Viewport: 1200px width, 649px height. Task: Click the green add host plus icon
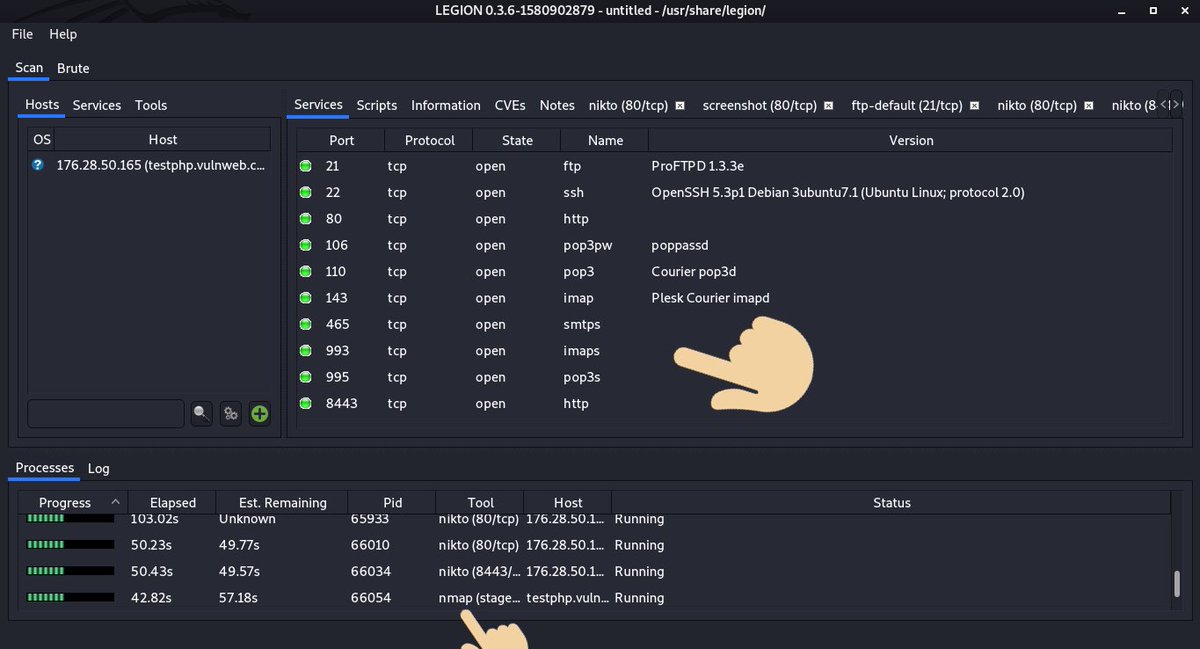260,413
